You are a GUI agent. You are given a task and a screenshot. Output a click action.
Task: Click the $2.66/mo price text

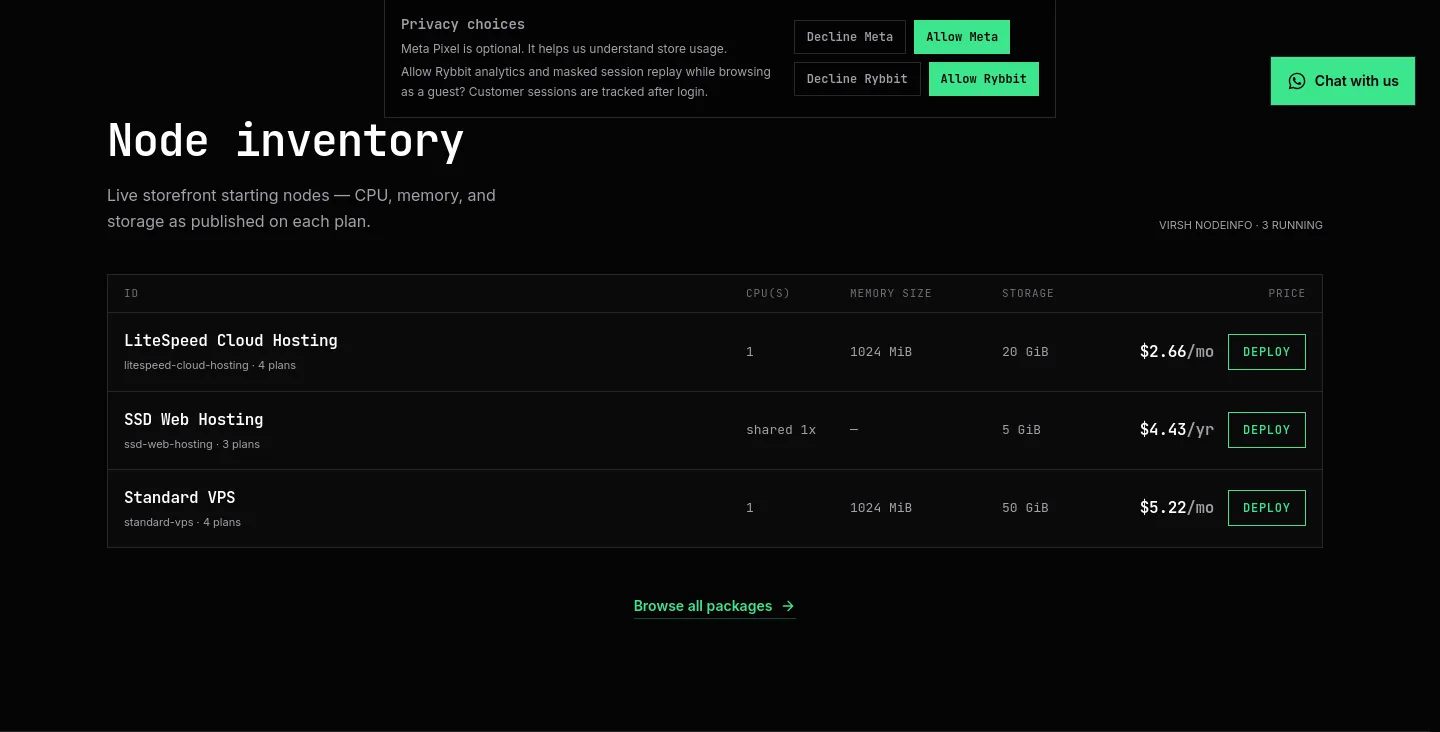(1177, 352)
